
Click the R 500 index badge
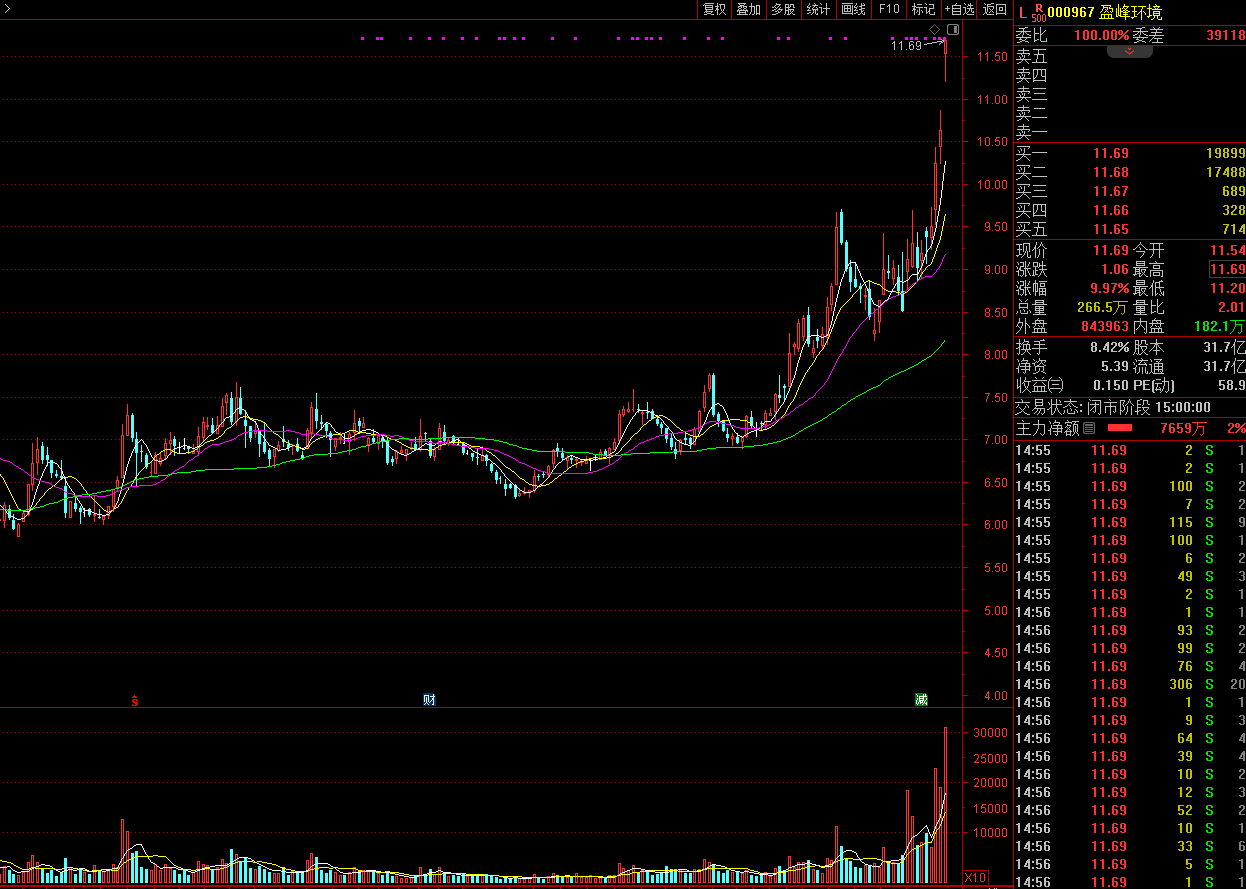1038,13
